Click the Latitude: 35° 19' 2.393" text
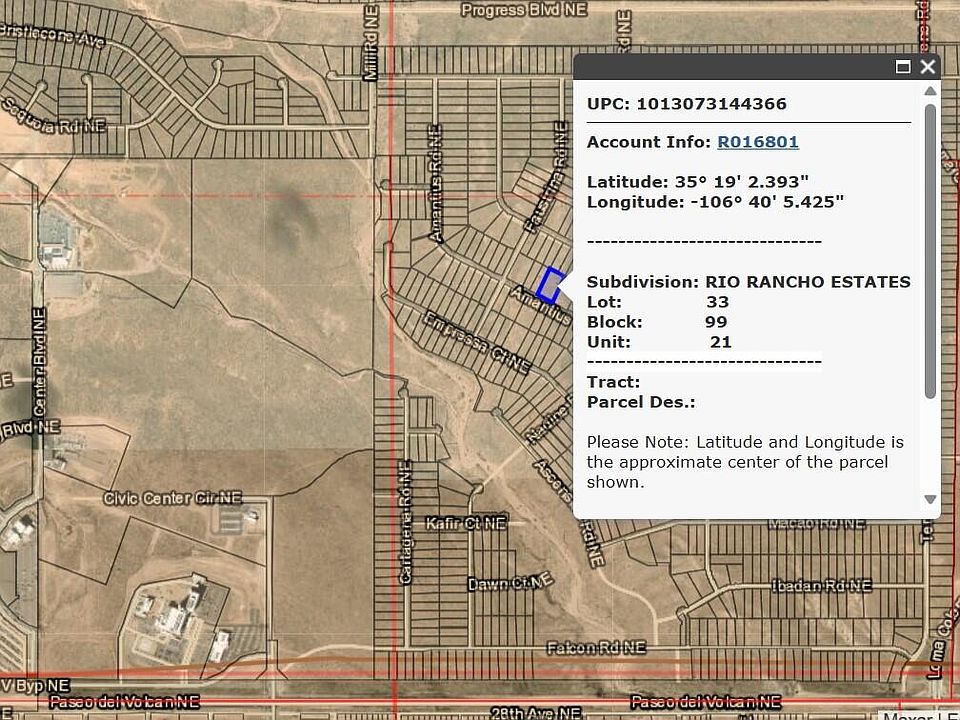960x720 pixels. coord(697,182)
